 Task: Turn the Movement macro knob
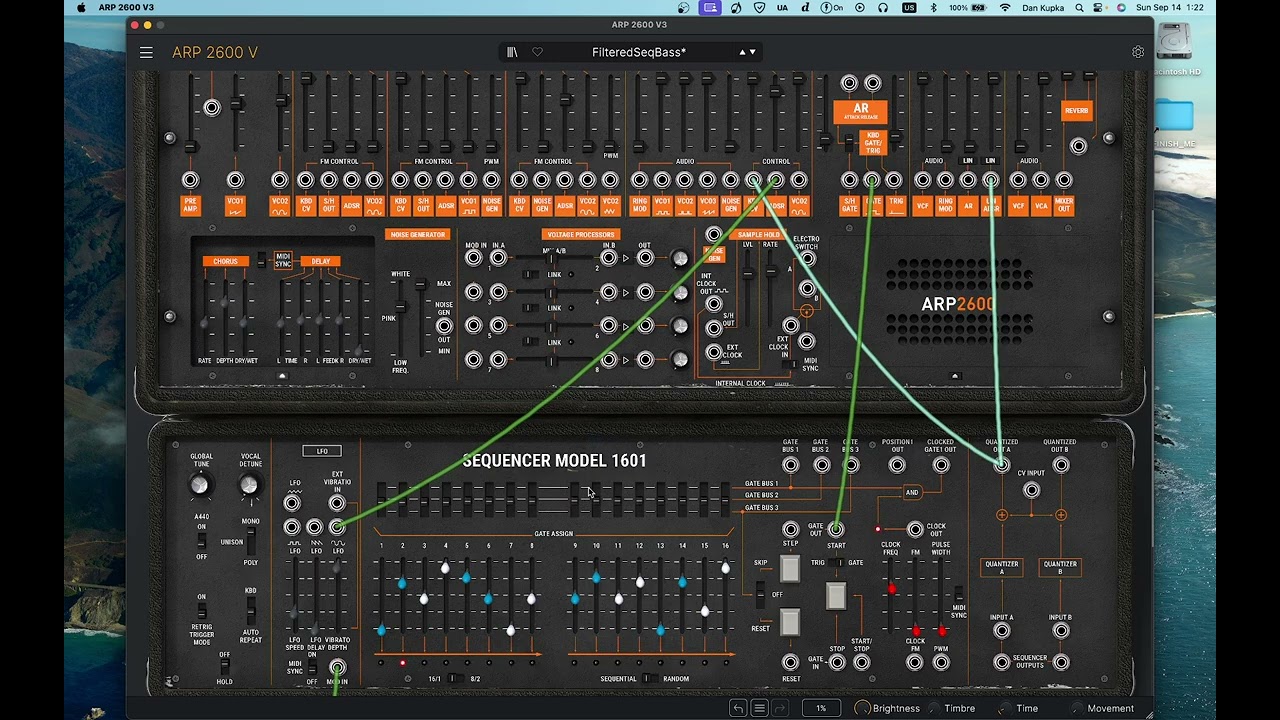coord(1077,708)
